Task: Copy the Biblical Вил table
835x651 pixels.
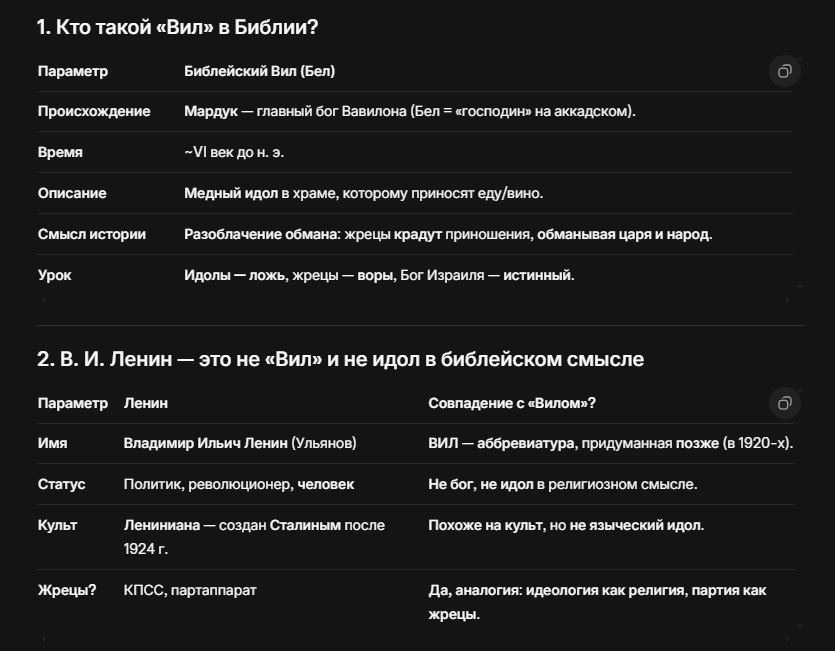Action: point(784,71)
